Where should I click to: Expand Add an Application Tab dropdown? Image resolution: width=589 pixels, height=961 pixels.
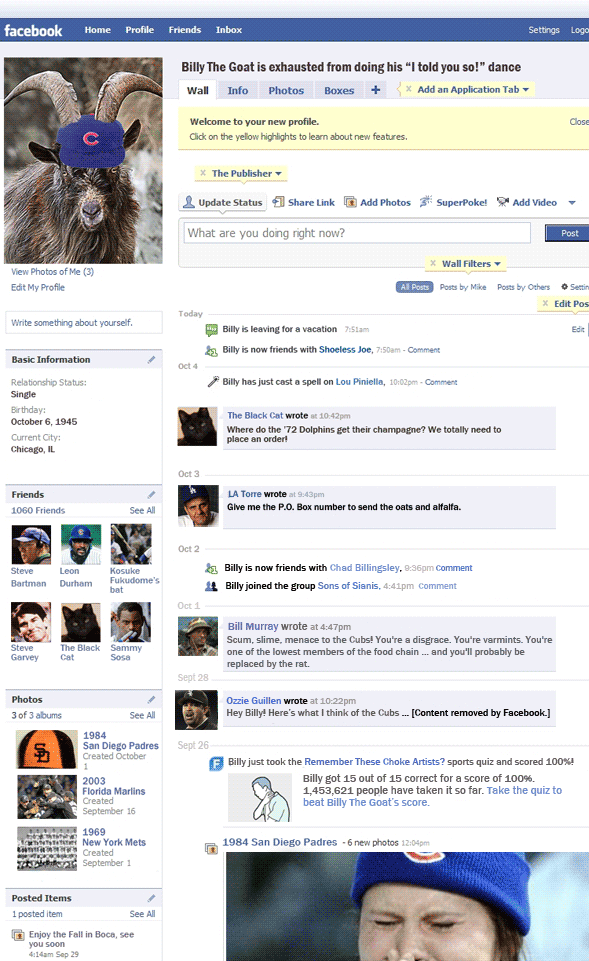pyautogui.click(x=471, y=89)
